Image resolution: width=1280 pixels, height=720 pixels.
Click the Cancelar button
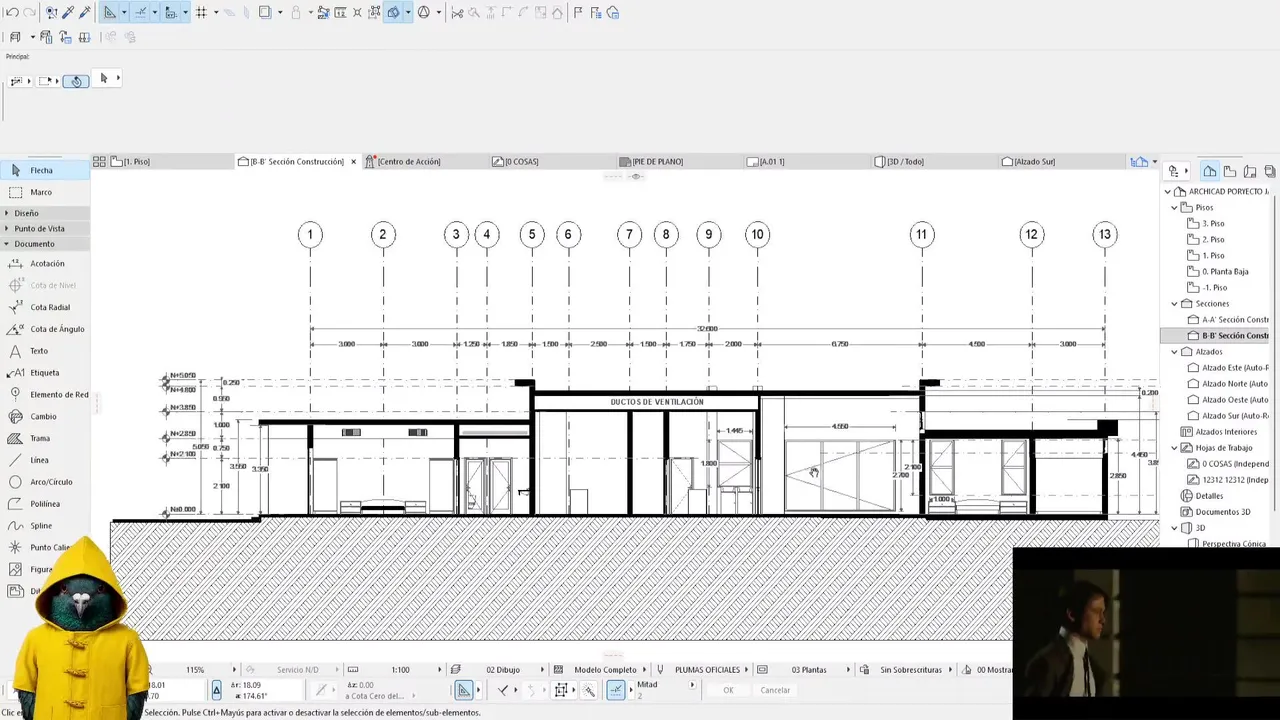click(x=775, y=690)
